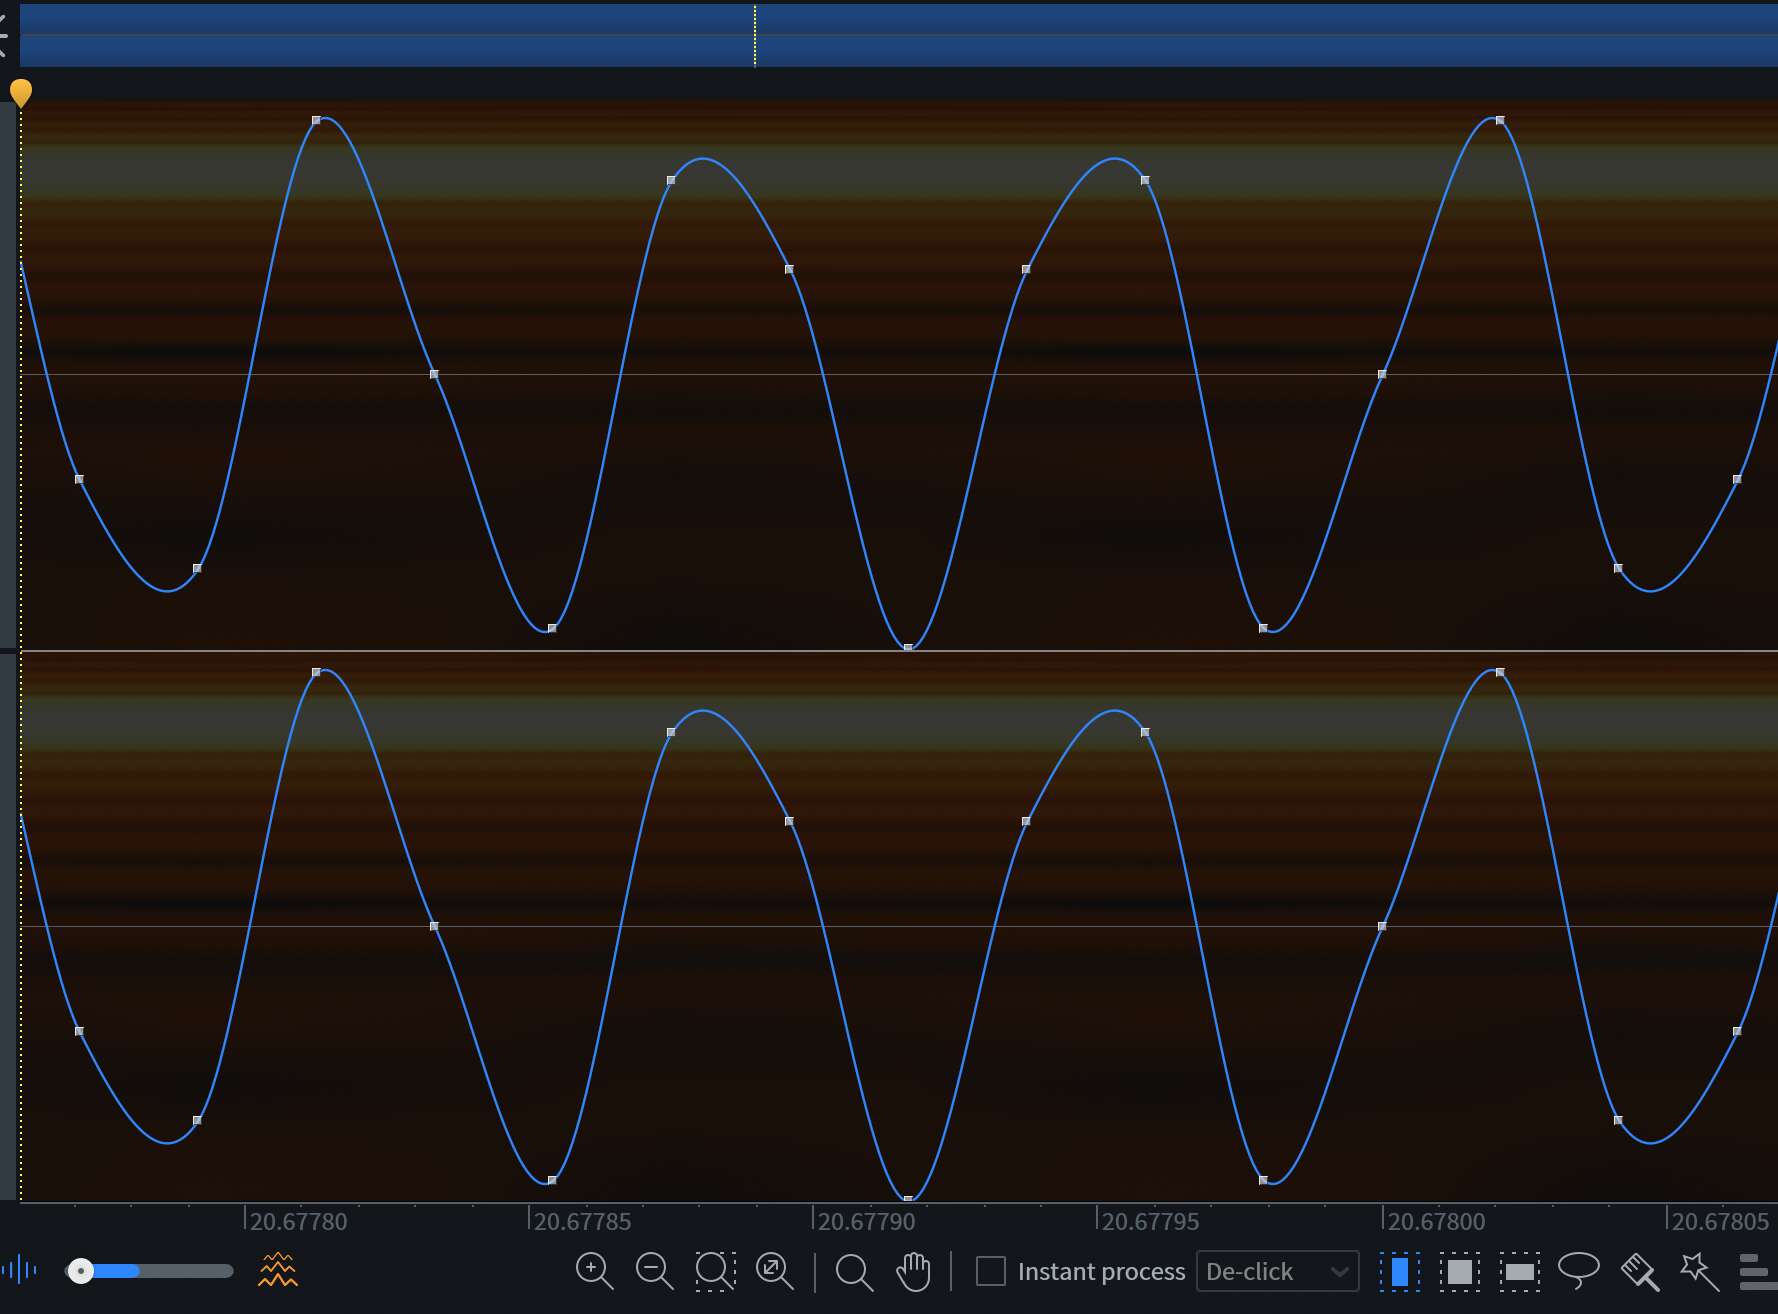The width and height of the screenshot is (1778, 1314).
Task: Enable the Instant process checkbox
Action: 990,1271
